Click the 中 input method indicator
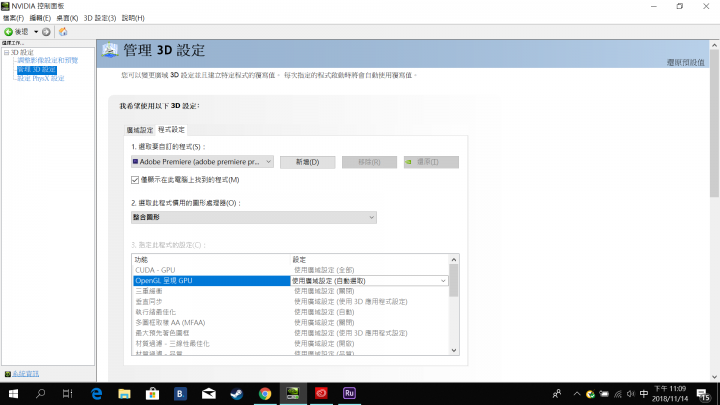 [644, 394]
